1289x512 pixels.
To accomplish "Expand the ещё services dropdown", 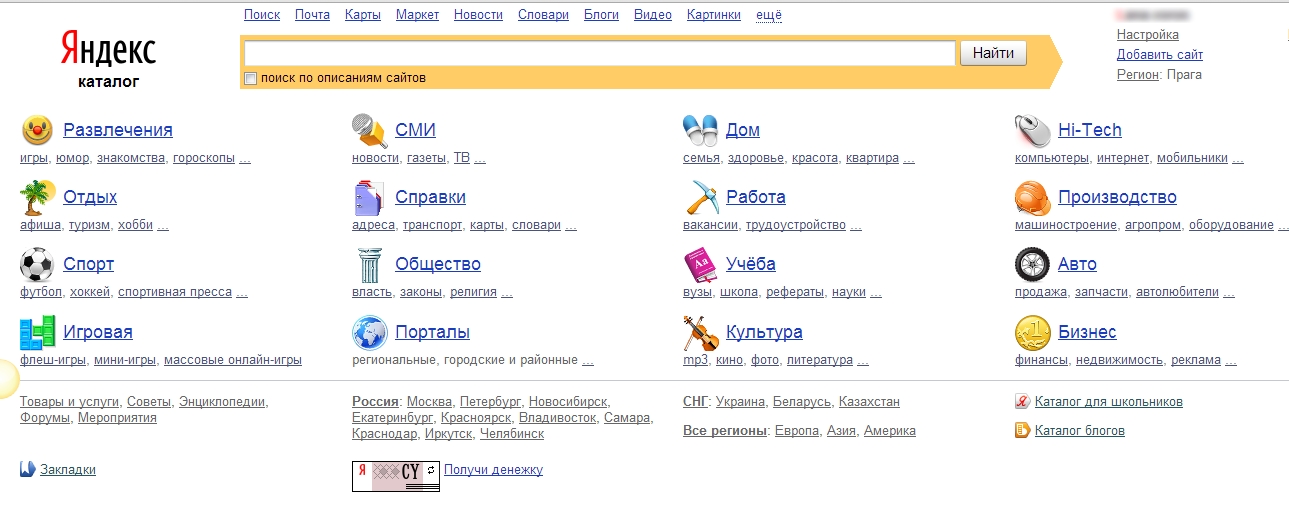I will tap(770, 15).
